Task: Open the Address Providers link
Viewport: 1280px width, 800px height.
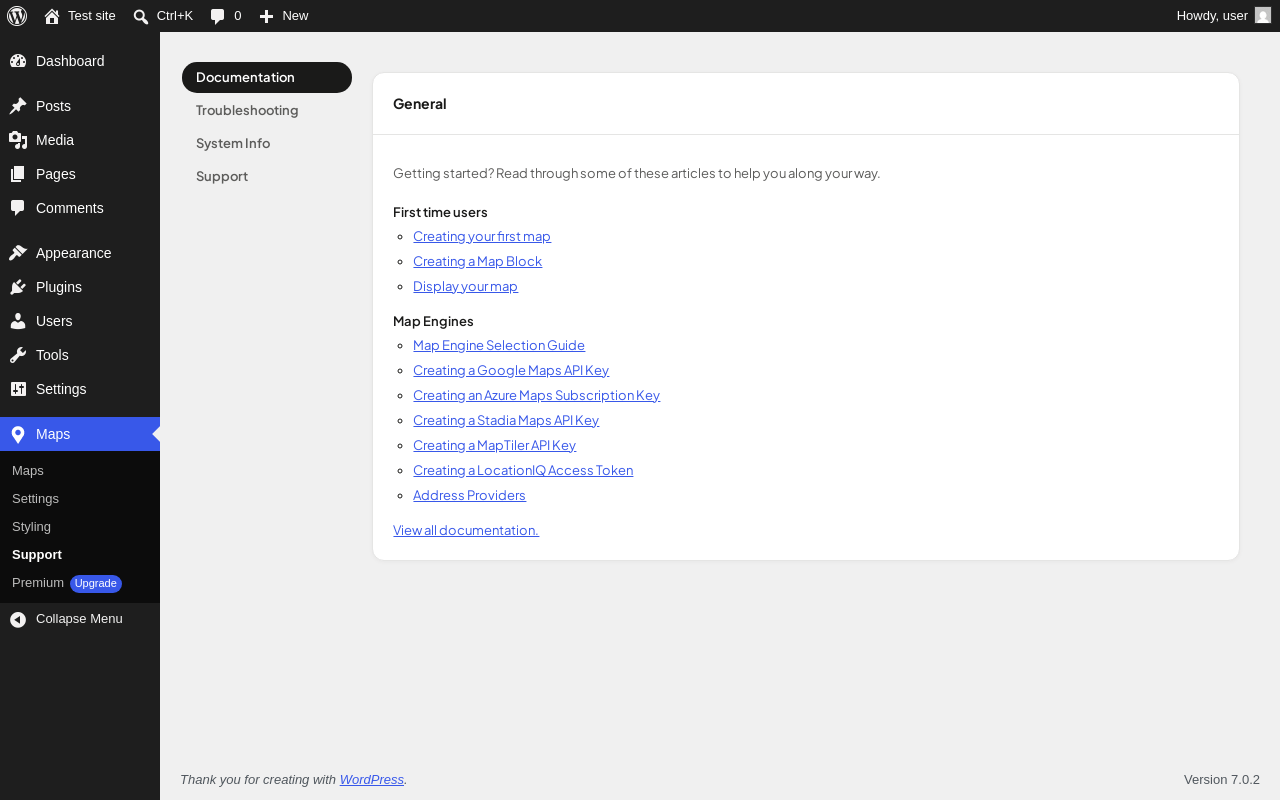Action: (x=469, y=495)
